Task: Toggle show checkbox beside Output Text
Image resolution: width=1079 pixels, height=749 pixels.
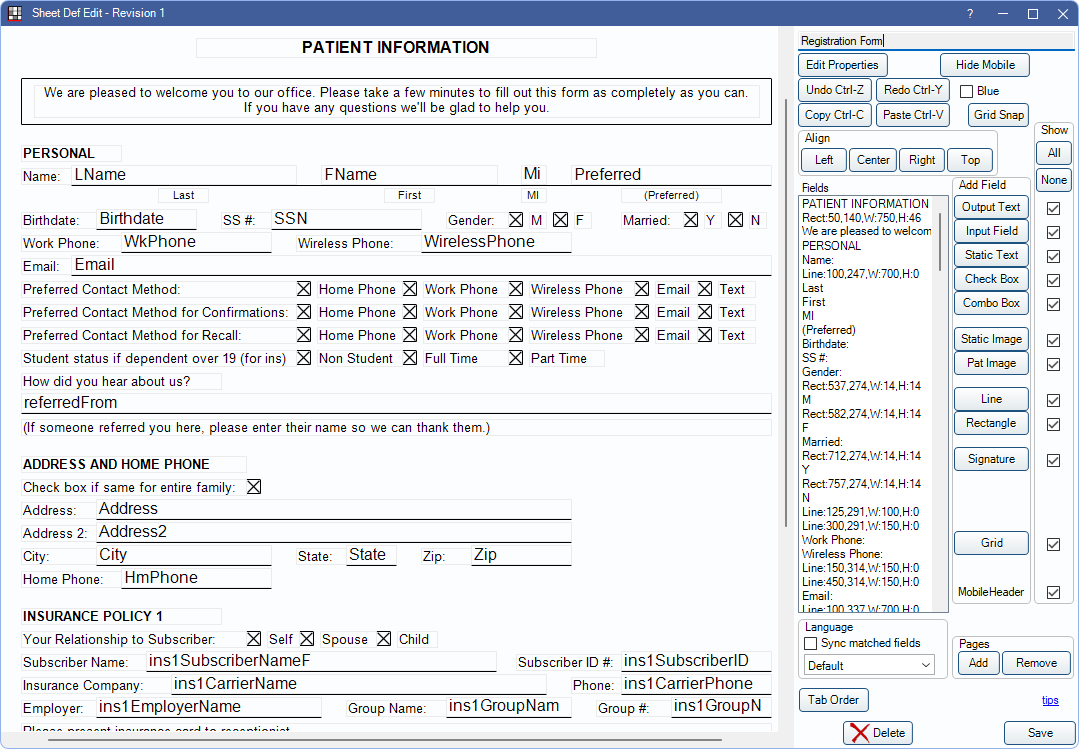Action: (1053, 208)
